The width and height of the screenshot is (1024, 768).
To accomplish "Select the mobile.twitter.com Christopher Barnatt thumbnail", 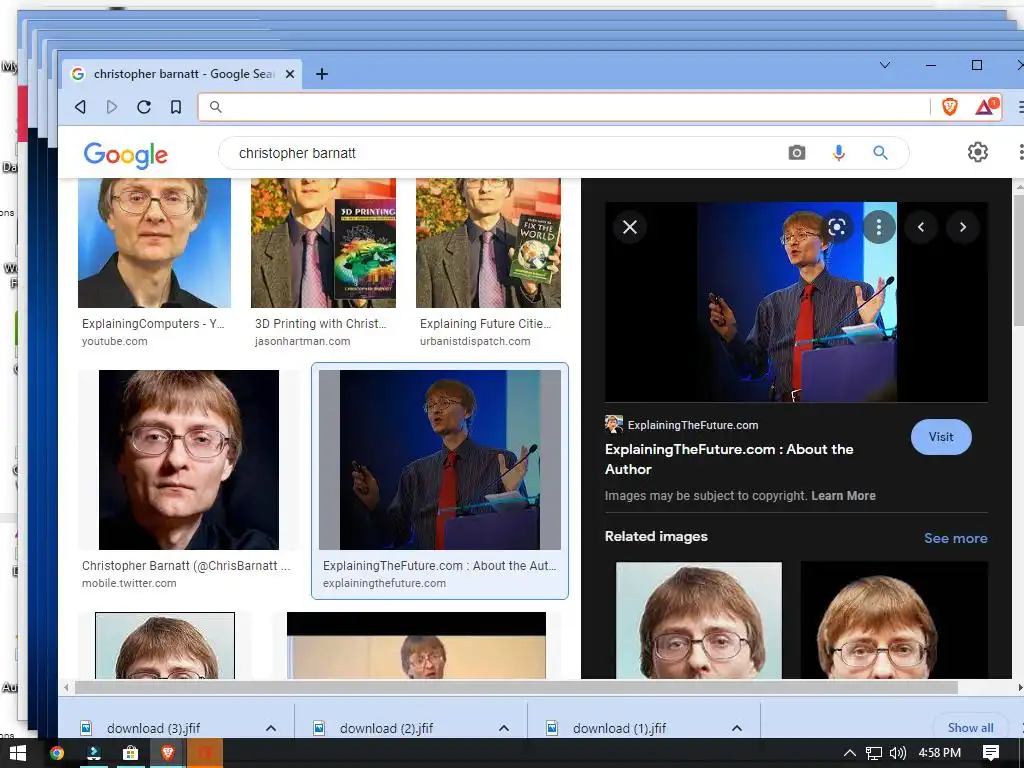I will click(189, 460).
